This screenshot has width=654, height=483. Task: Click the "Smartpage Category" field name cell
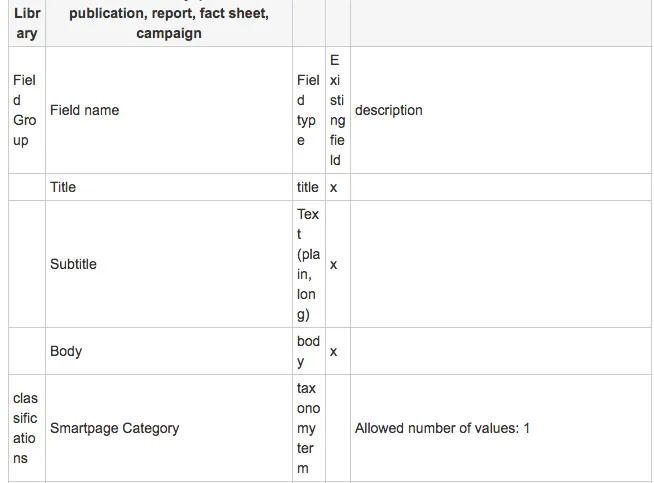115,428
